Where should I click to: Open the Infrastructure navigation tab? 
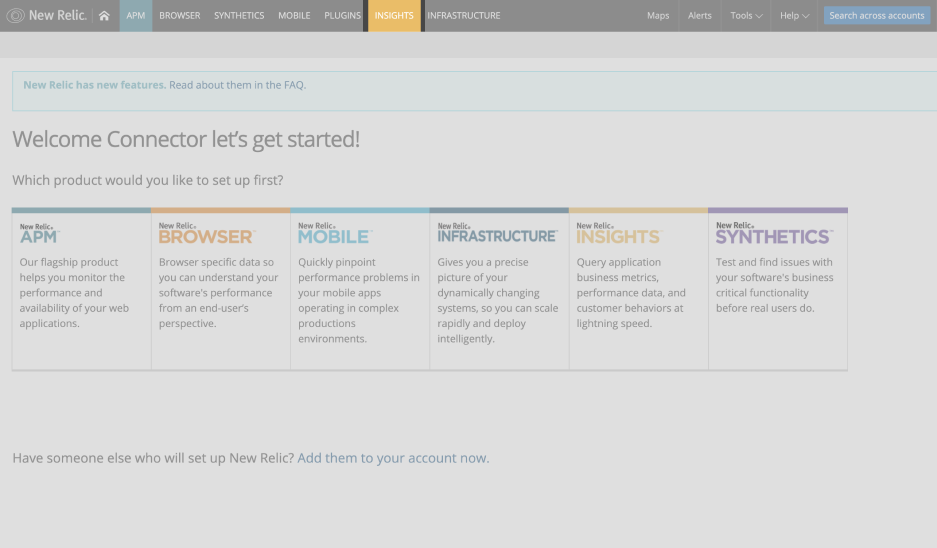click(463, 16)
